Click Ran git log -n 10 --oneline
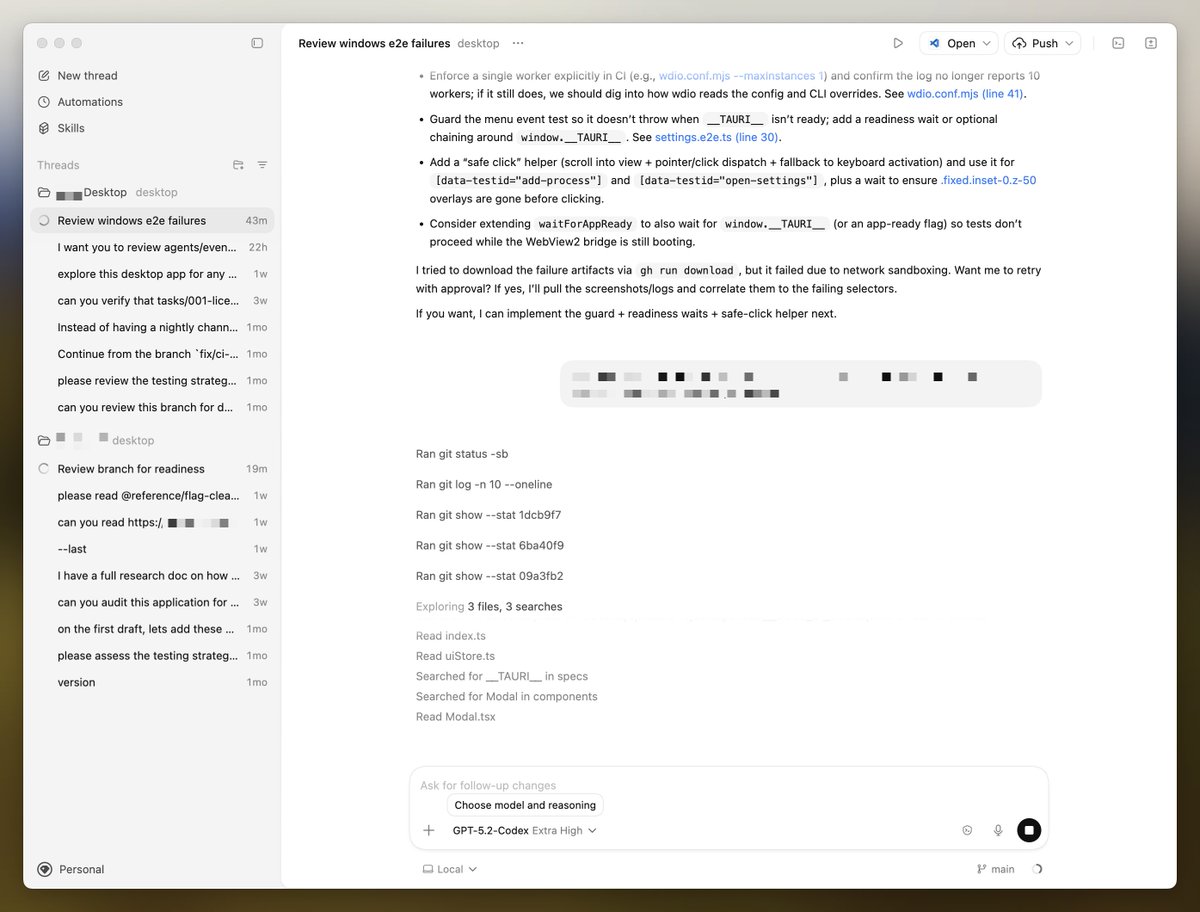This screenshot has height=912, width=1200. (x=484, y=485)
